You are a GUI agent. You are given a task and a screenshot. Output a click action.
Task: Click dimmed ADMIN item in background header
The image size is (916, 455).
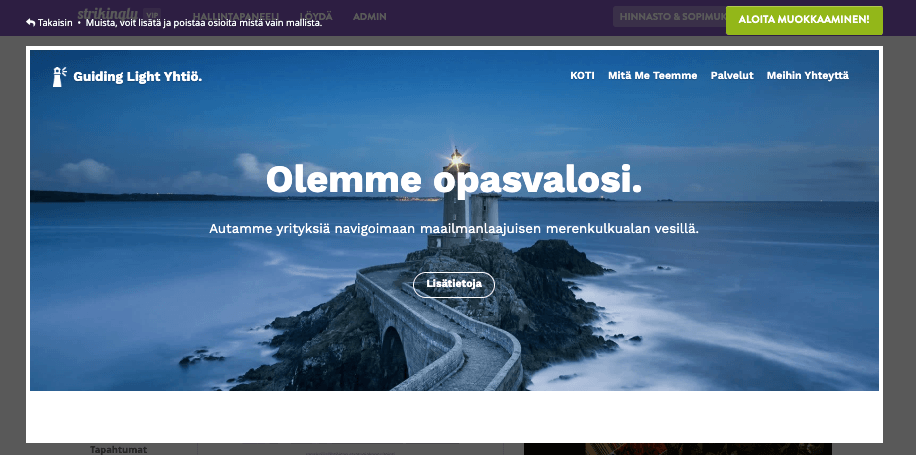click(369, 17)
